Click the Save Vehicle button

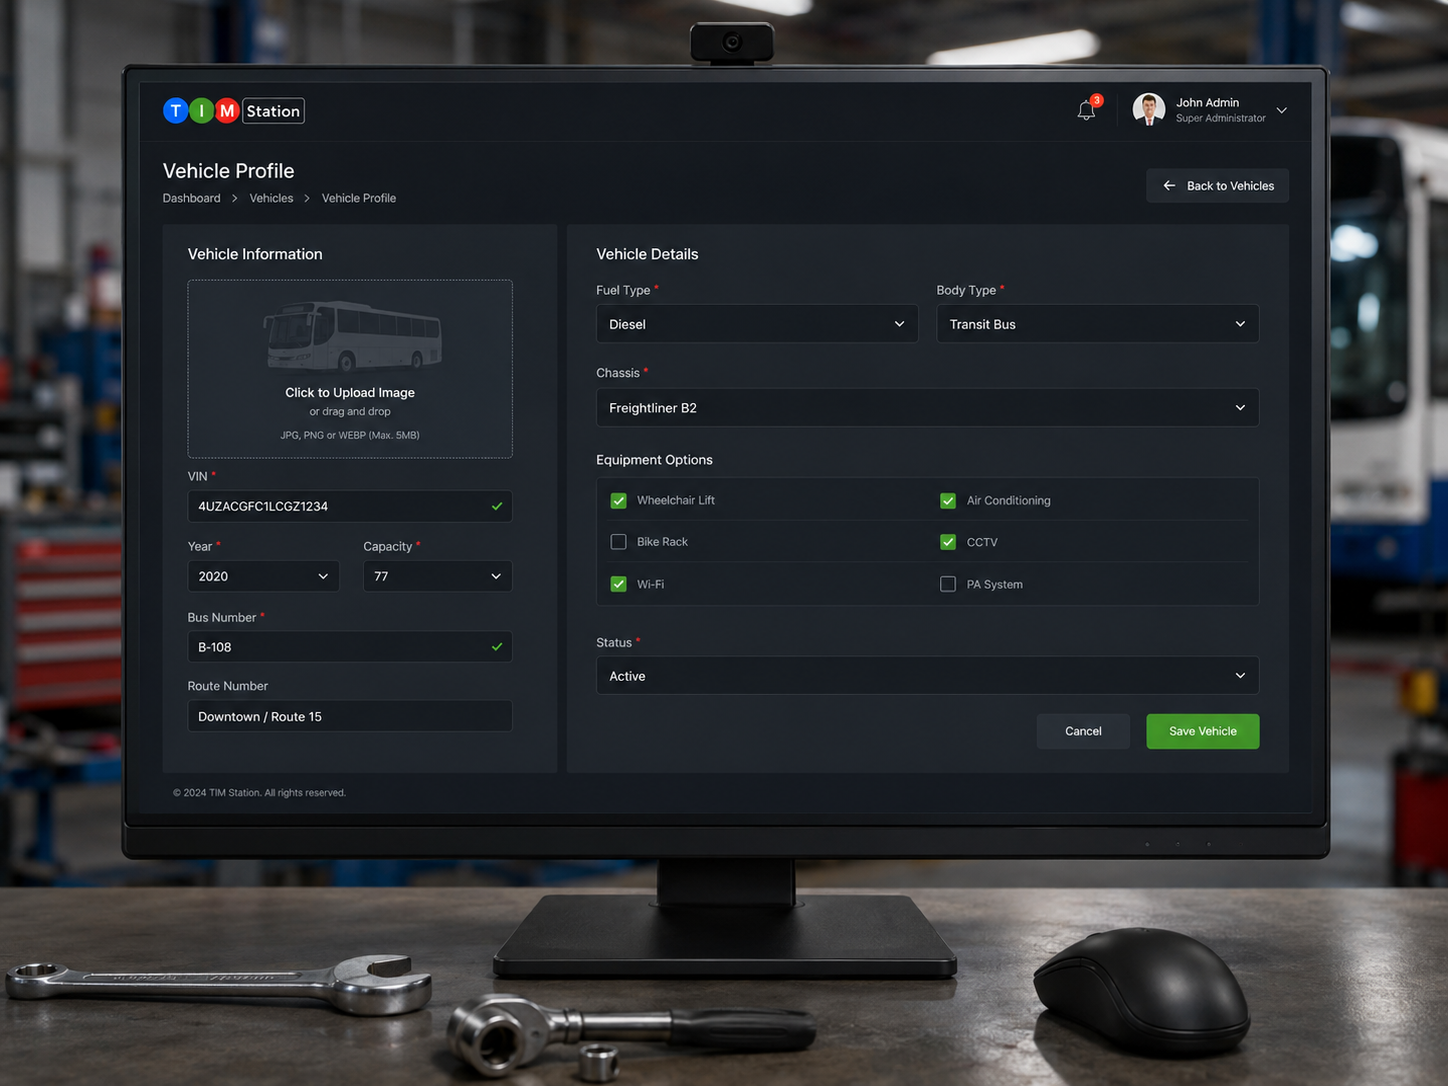[x=1202, y=731]
